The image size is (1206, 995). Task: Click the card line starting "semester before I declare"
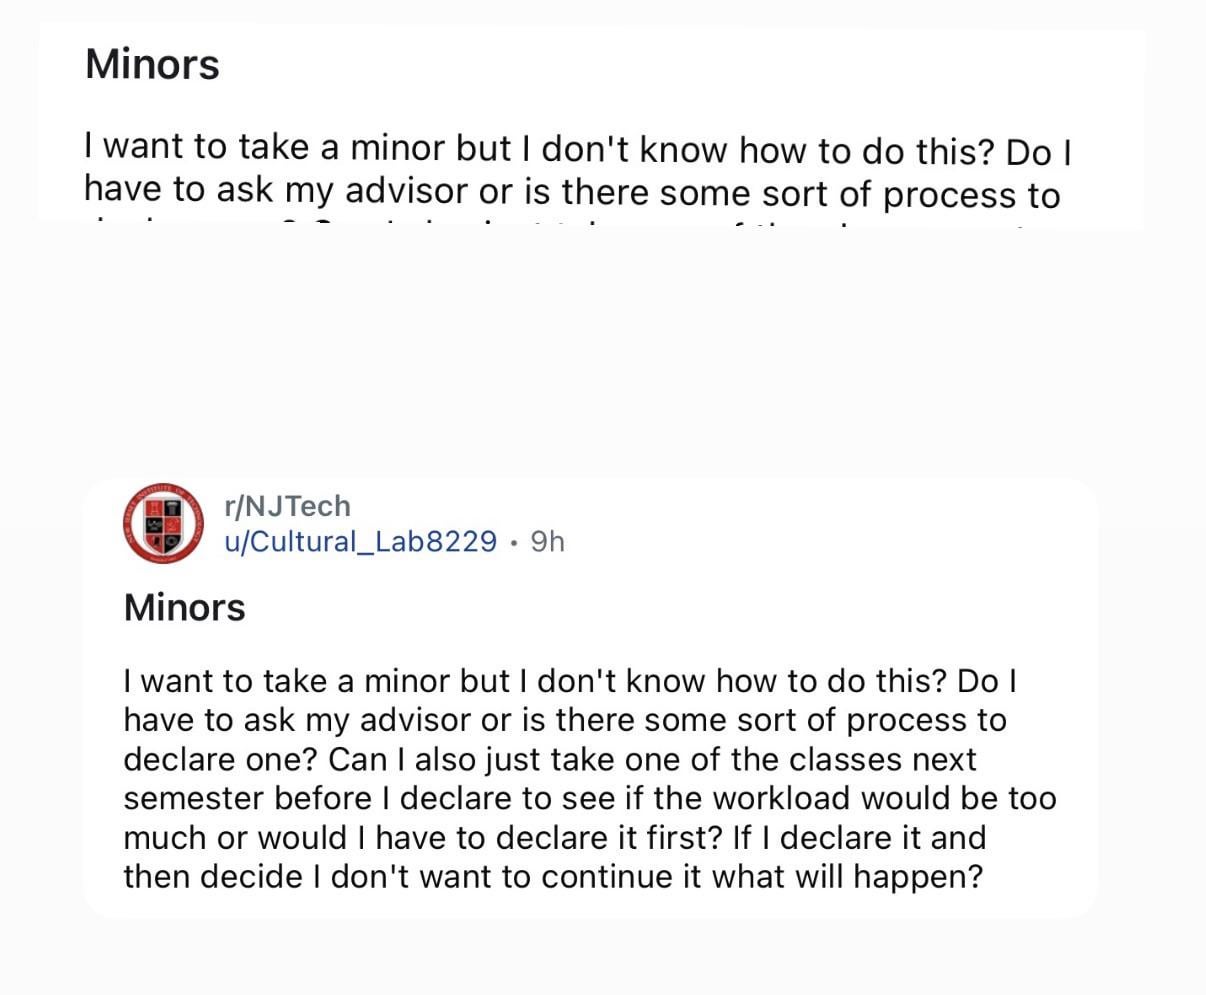589,798
